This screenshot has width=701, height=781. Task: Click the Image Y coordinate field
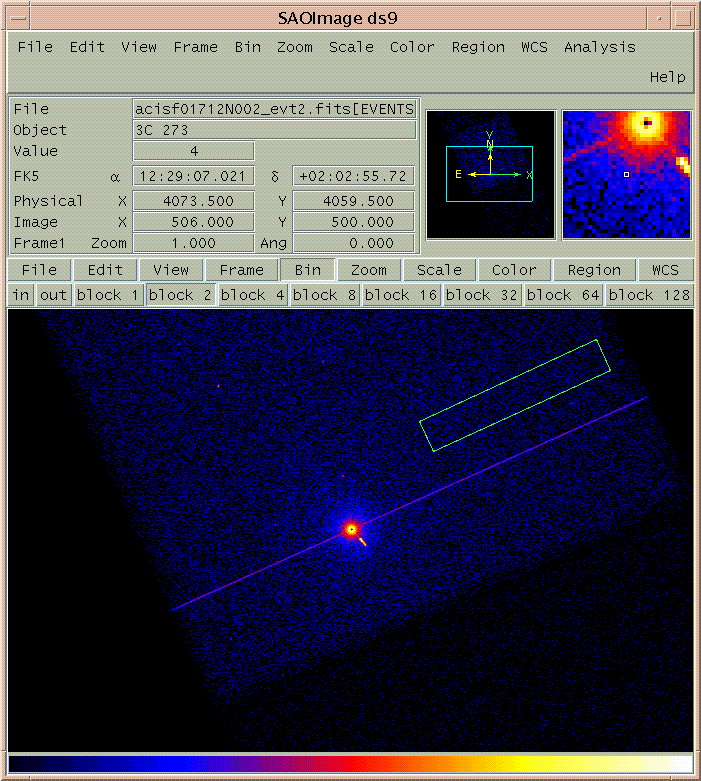[x=354, y=222]
